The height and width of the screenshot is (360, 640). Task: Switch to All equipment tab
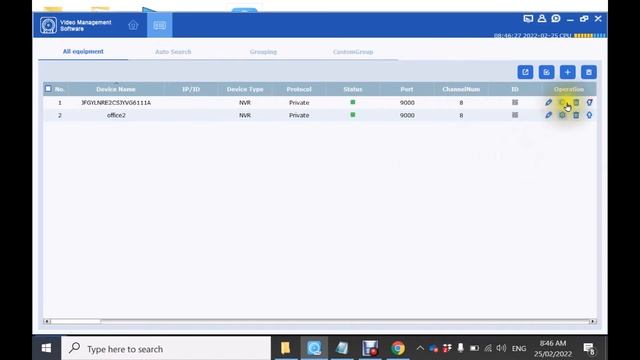83,51
